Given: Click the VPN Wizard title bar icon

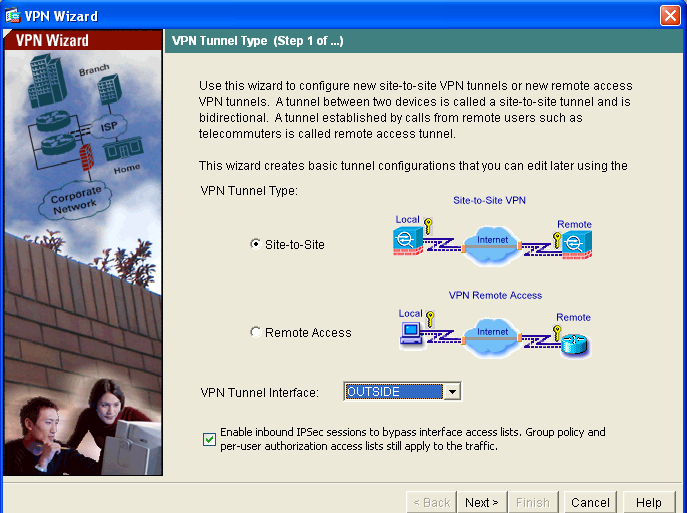Looking at the screenshot, I should 13,15.
